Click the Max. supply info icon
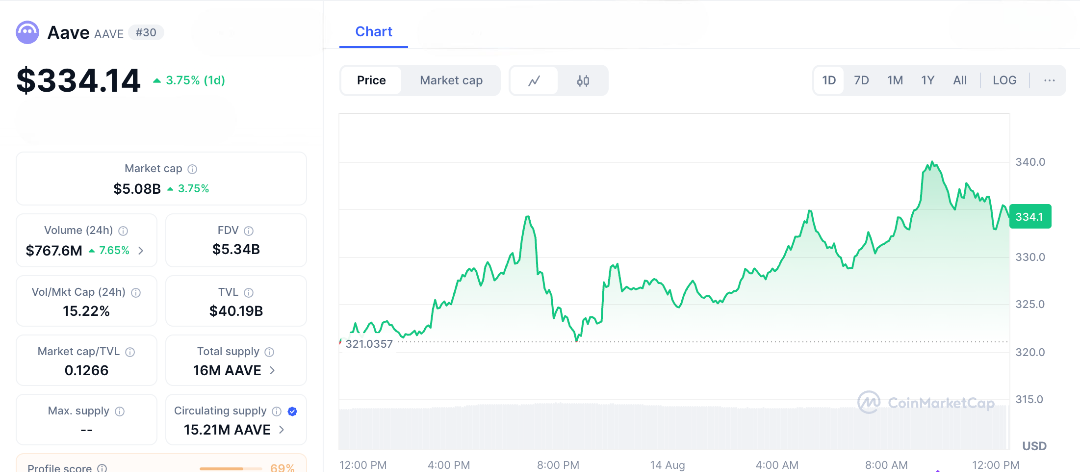Viewport: 1080px width, 472px height. [120, 411]
